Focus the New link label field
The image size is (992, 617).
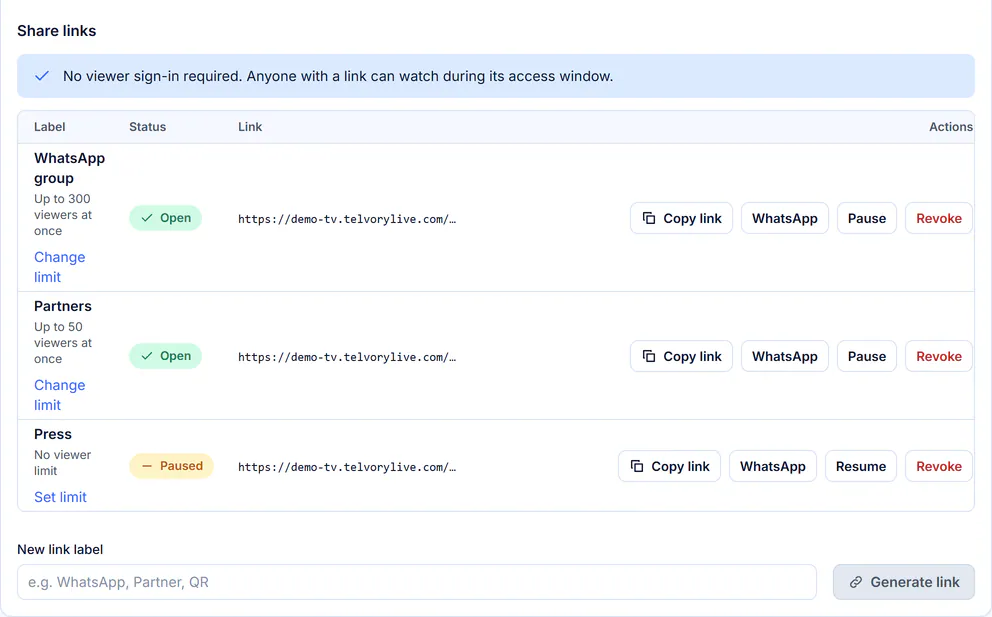(417, 582)
